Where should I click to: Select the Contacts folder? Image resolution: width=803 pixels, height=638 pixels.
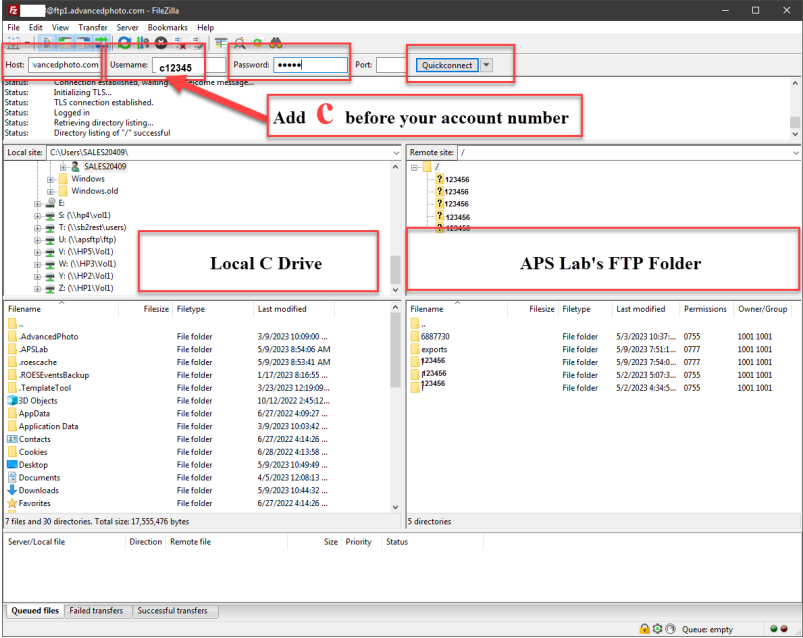click(35, 439)
